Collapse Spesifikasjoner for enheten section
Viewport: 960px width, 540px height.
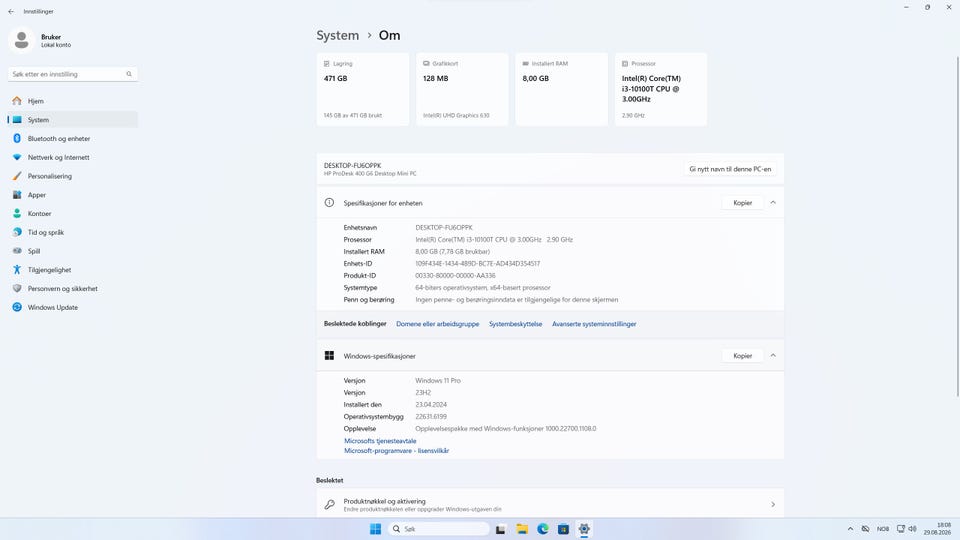(773, 203)
